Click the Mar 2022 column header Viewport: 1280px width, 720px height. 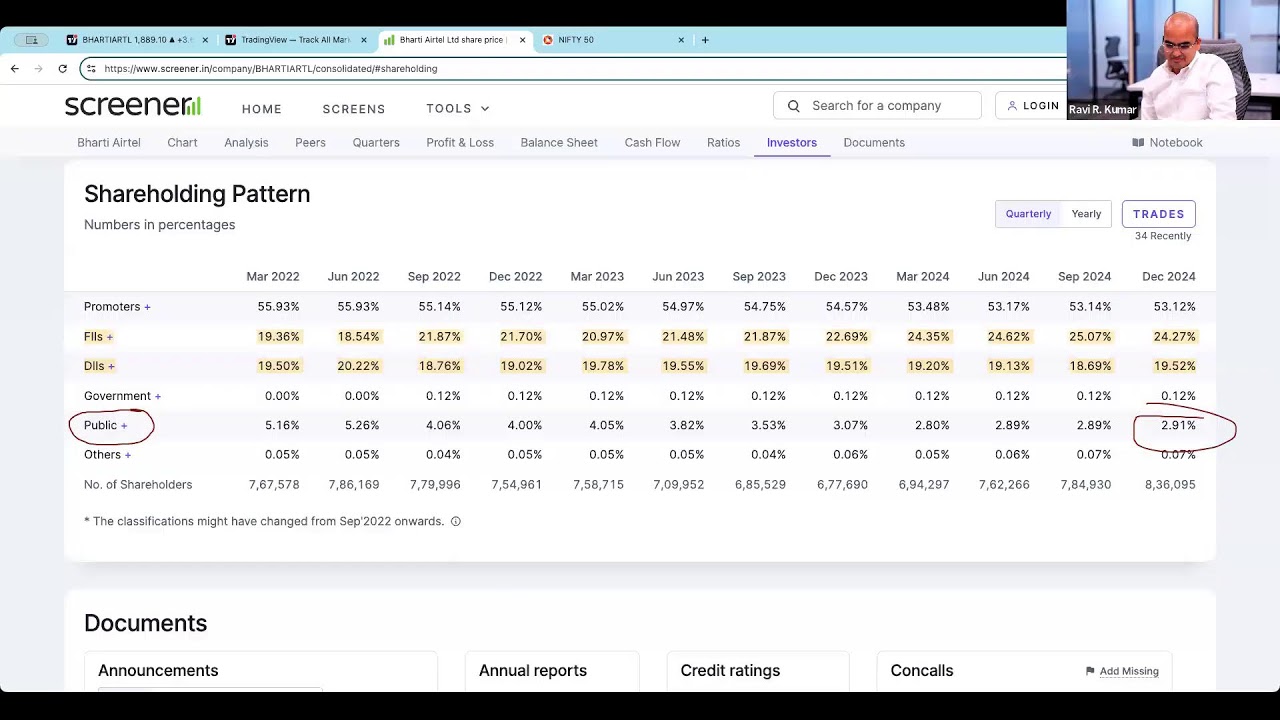coord(272,277)
